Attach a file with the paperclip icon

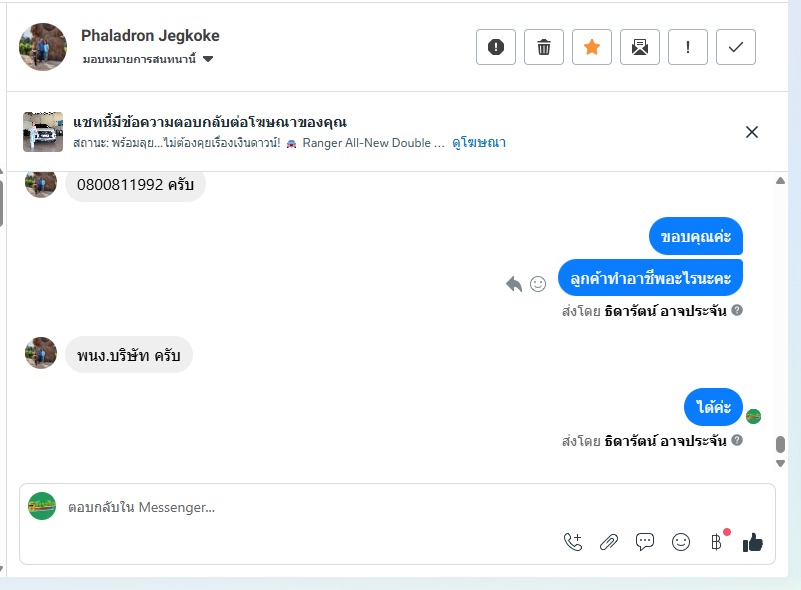609,542
